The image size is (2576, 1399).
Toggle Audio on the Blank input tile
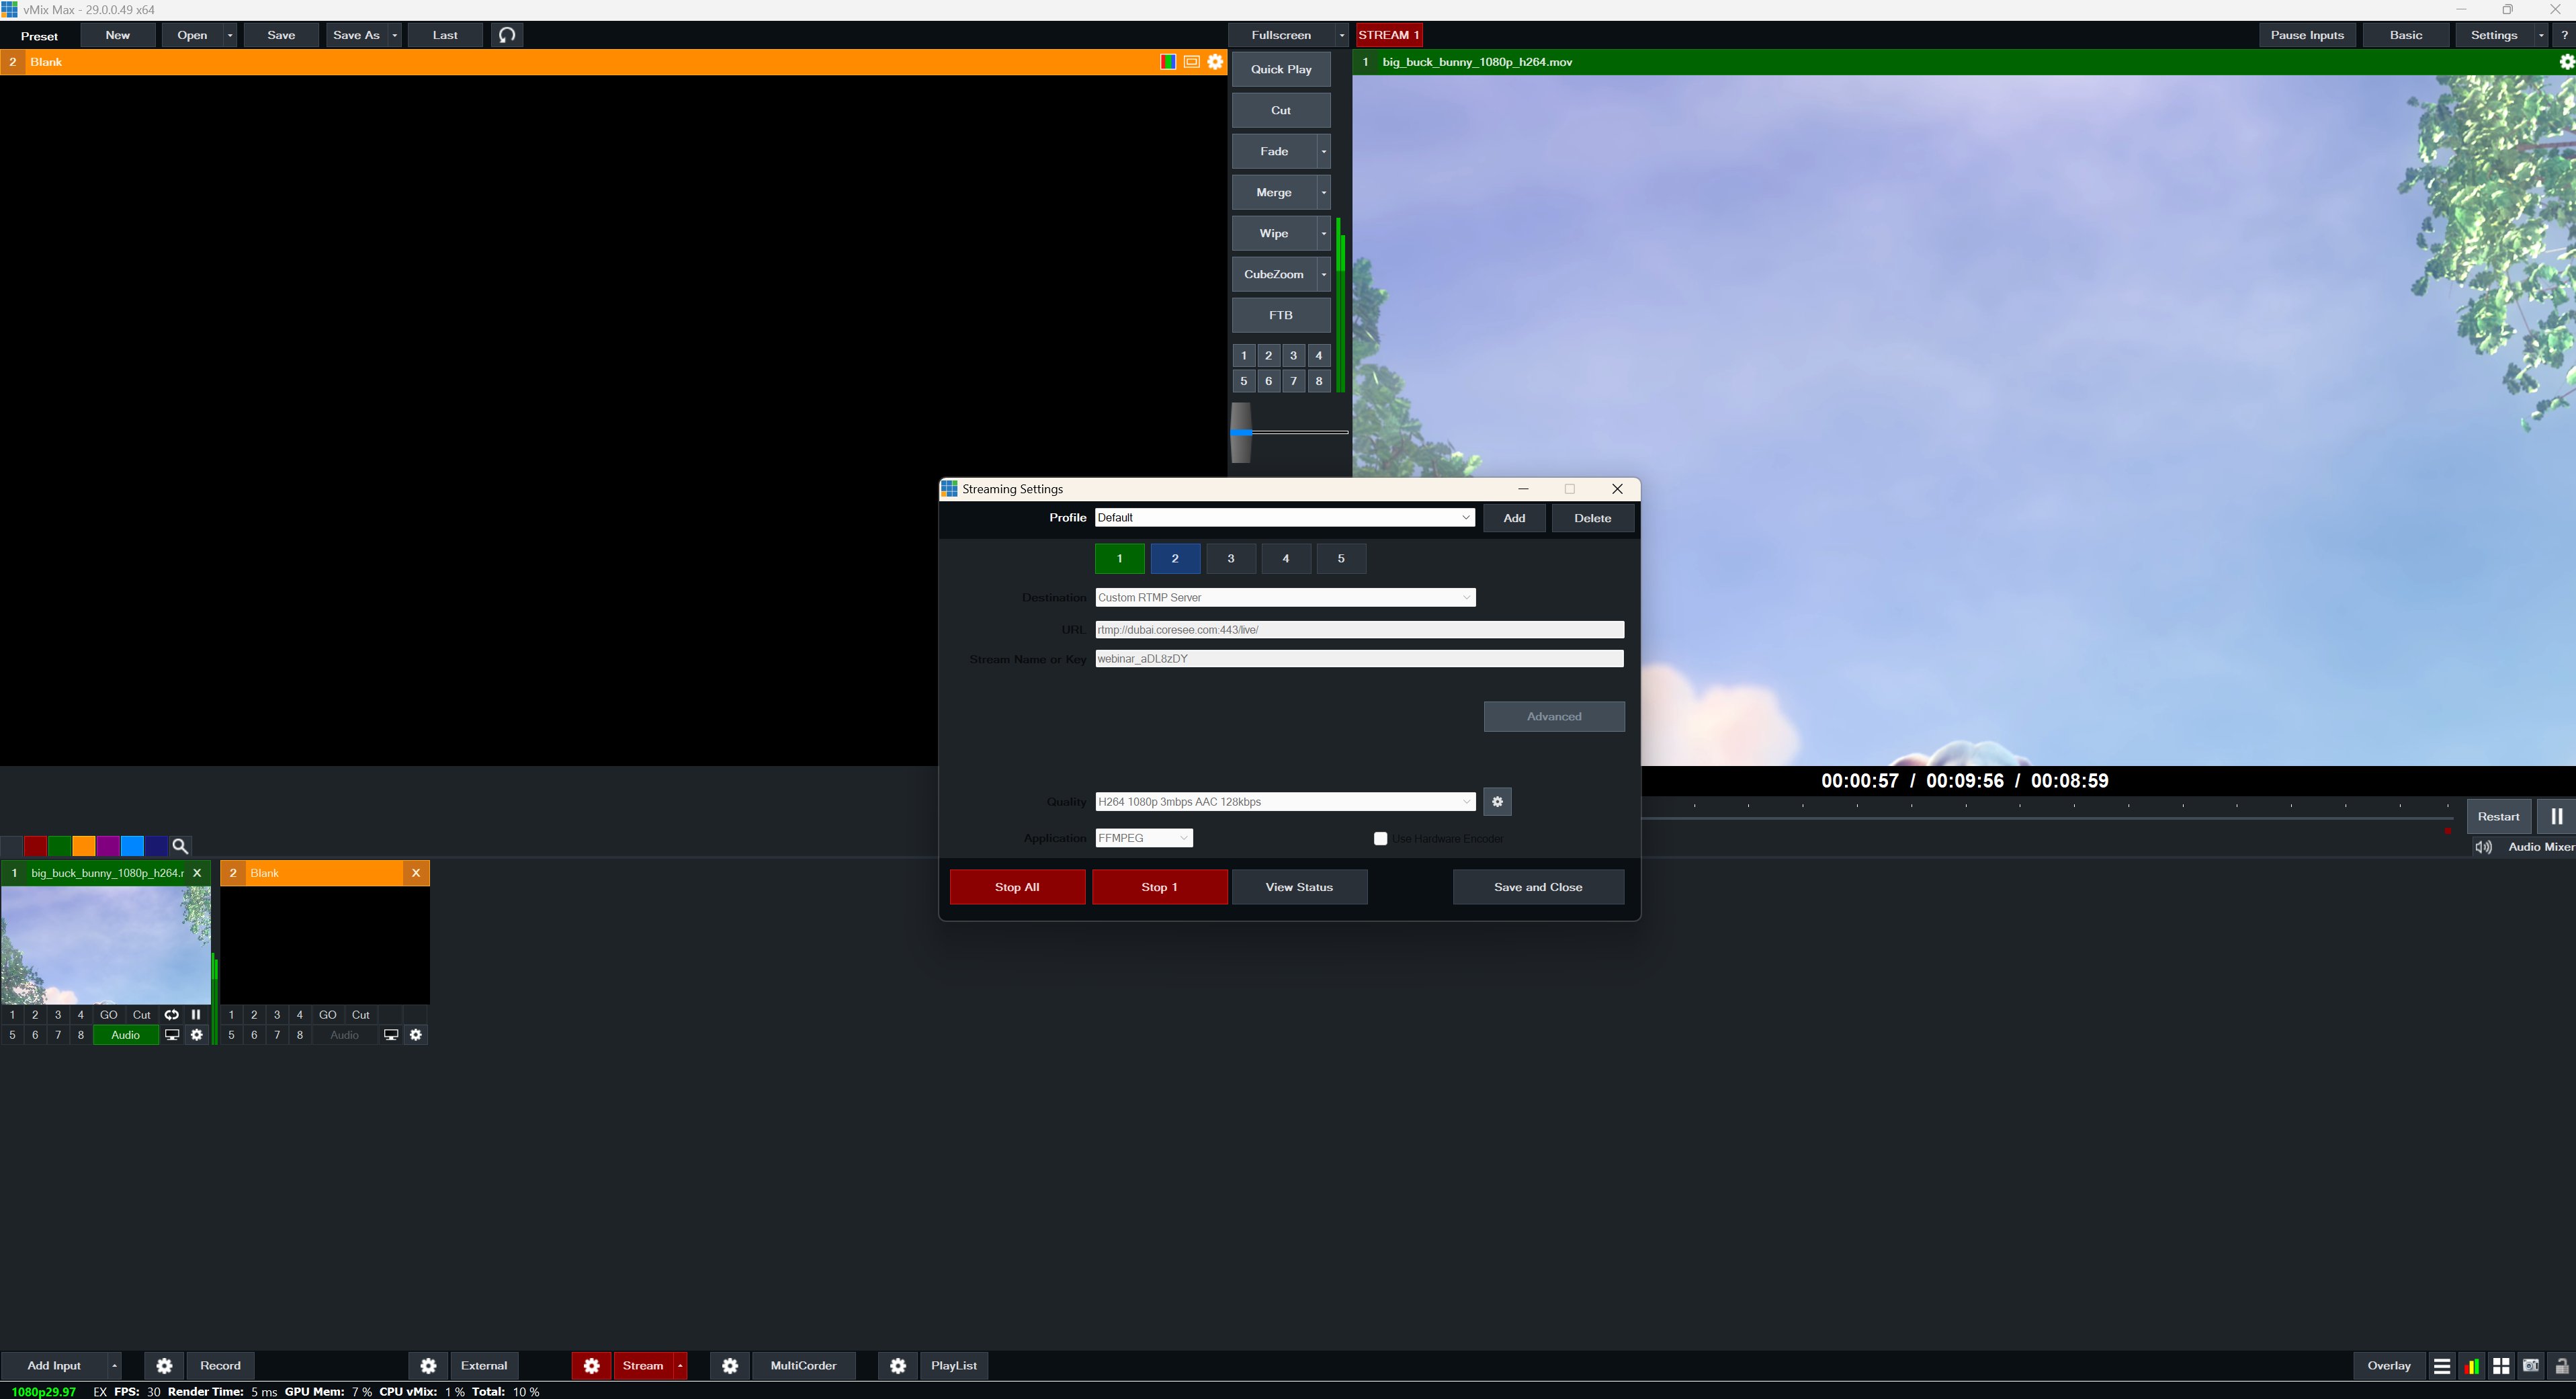pyautogui.click(x=345, y=1035)
